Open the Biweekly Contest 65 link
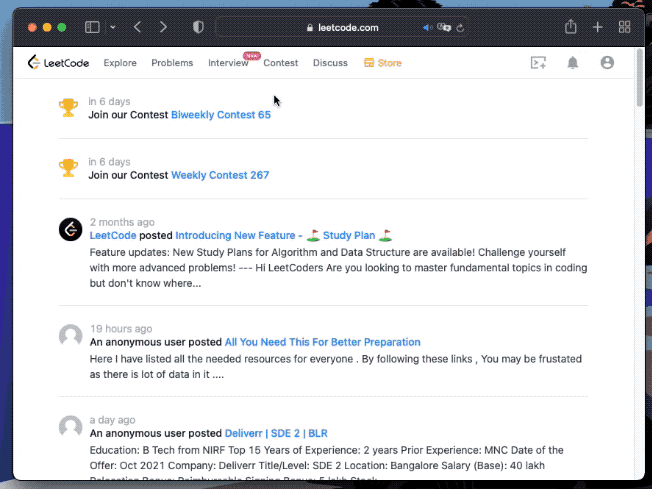Image resolution: width=652 pixels, height=489 pixels. coord(221,115)
